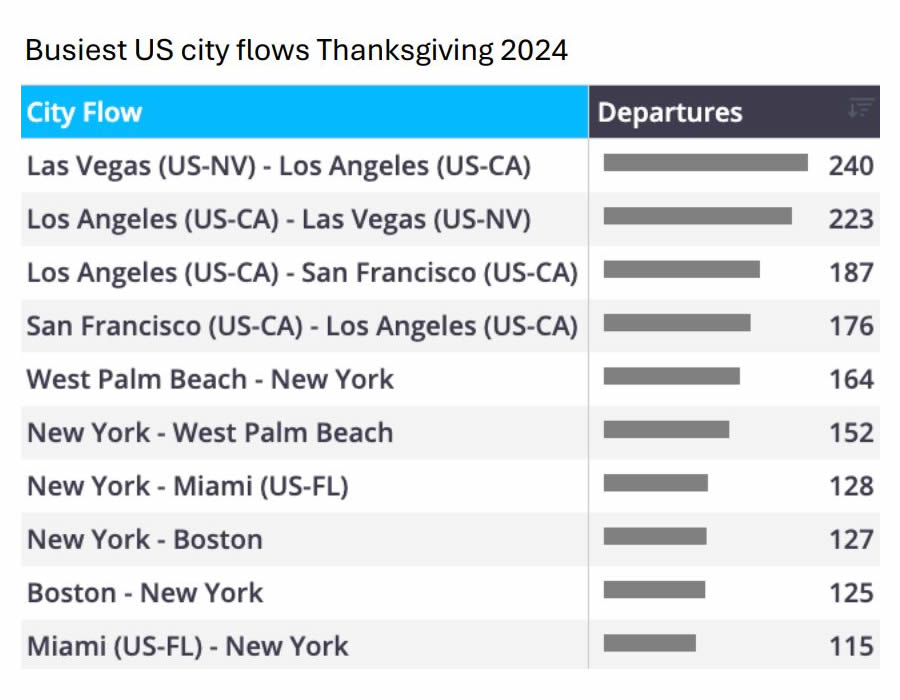Click the Los Angeles - San Francisco flow label
Image resolution: width=900 pixels, height=700 pixels.
click(302, 272)
